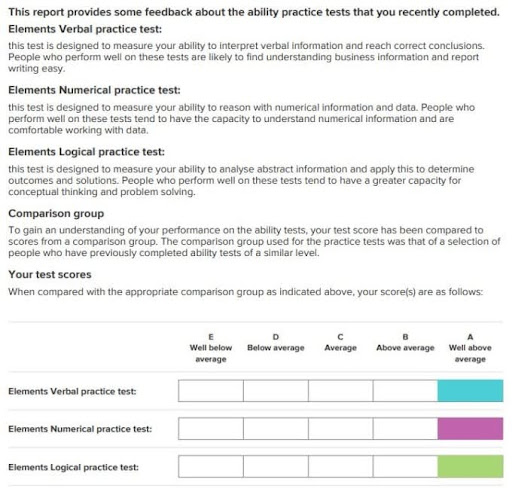The width and height of the screenshot is (512, 488).
Task: Select the B Above average column header
Action: point(405,342)
